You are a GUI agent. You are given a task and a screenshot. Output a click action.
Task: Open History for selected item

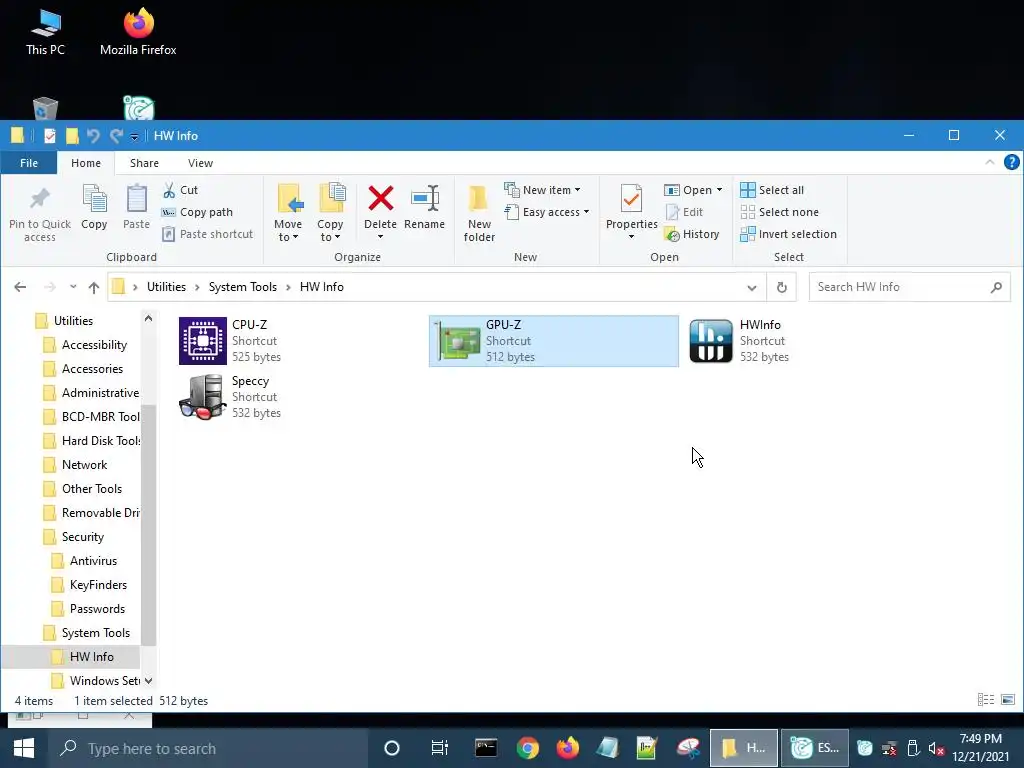[692, 234]
